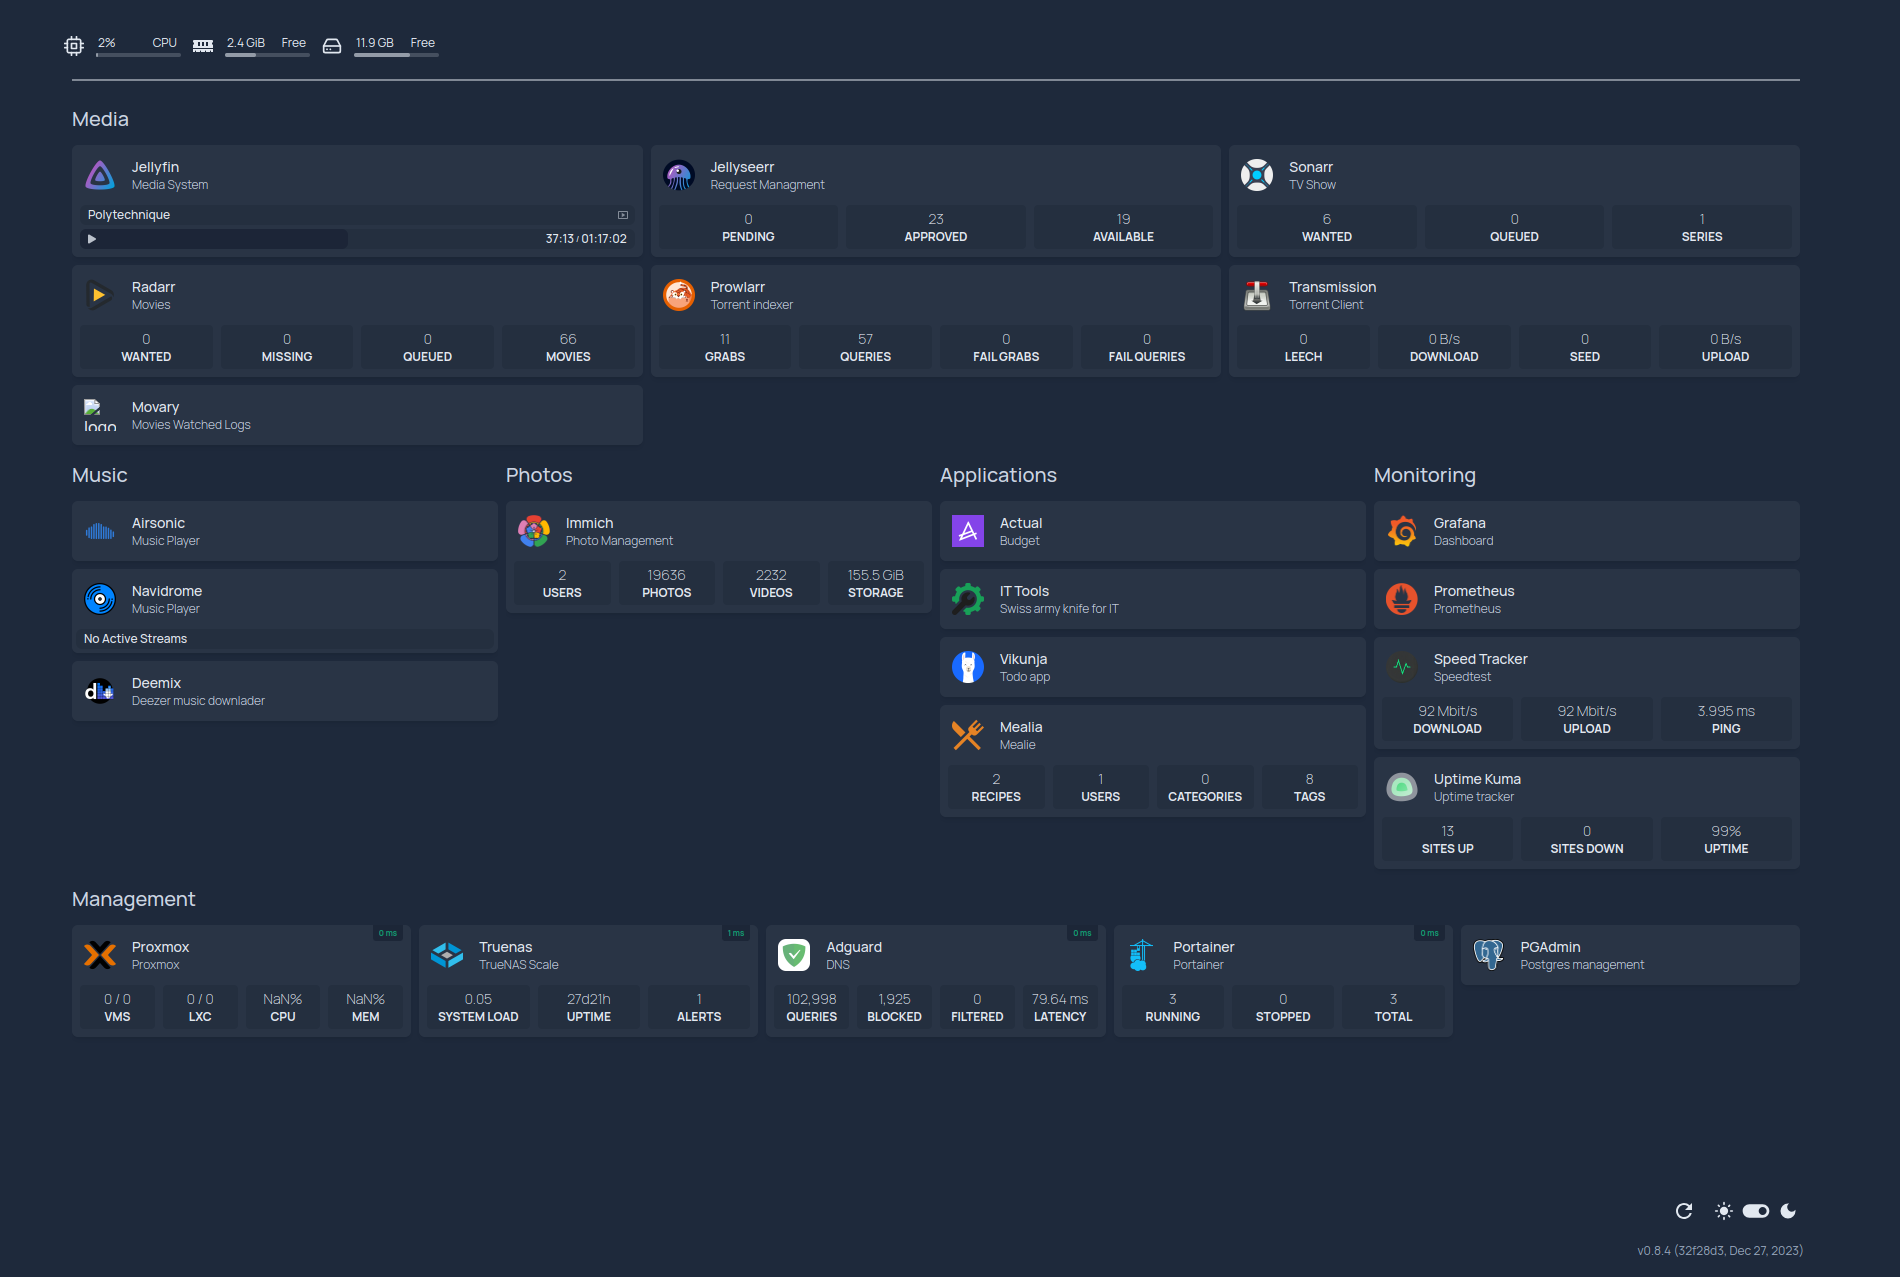Open the Deemix icon

click(x=100, y=691)
